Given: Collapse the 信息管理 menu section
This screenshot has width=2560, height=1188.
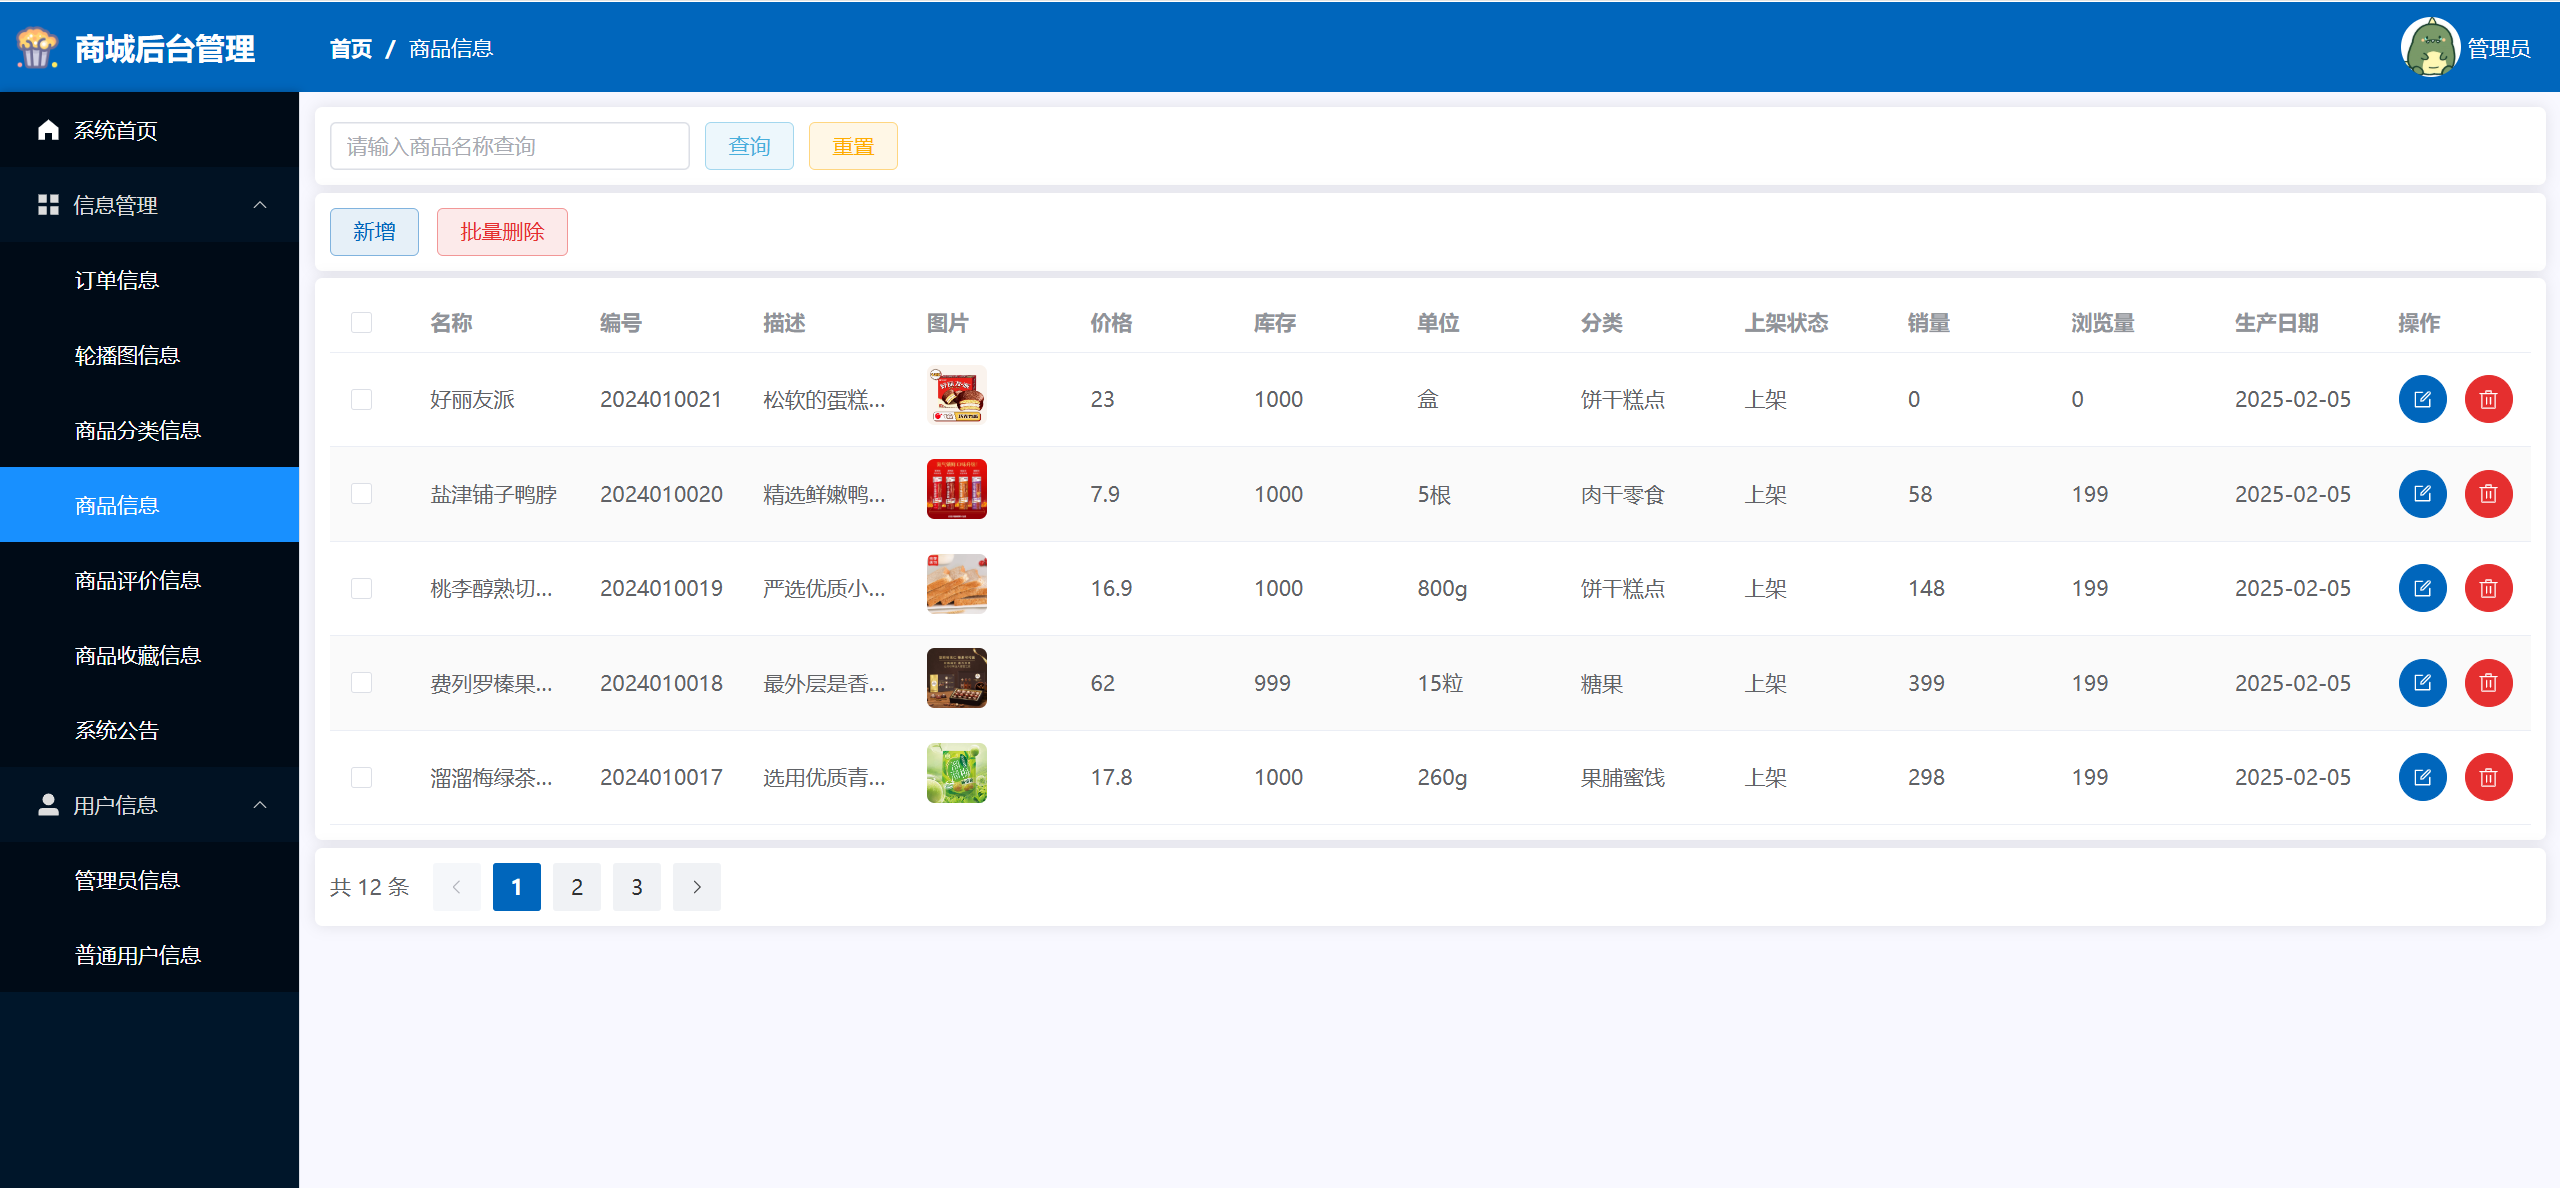Looking at the screenshot, I should tap(259, 205).
